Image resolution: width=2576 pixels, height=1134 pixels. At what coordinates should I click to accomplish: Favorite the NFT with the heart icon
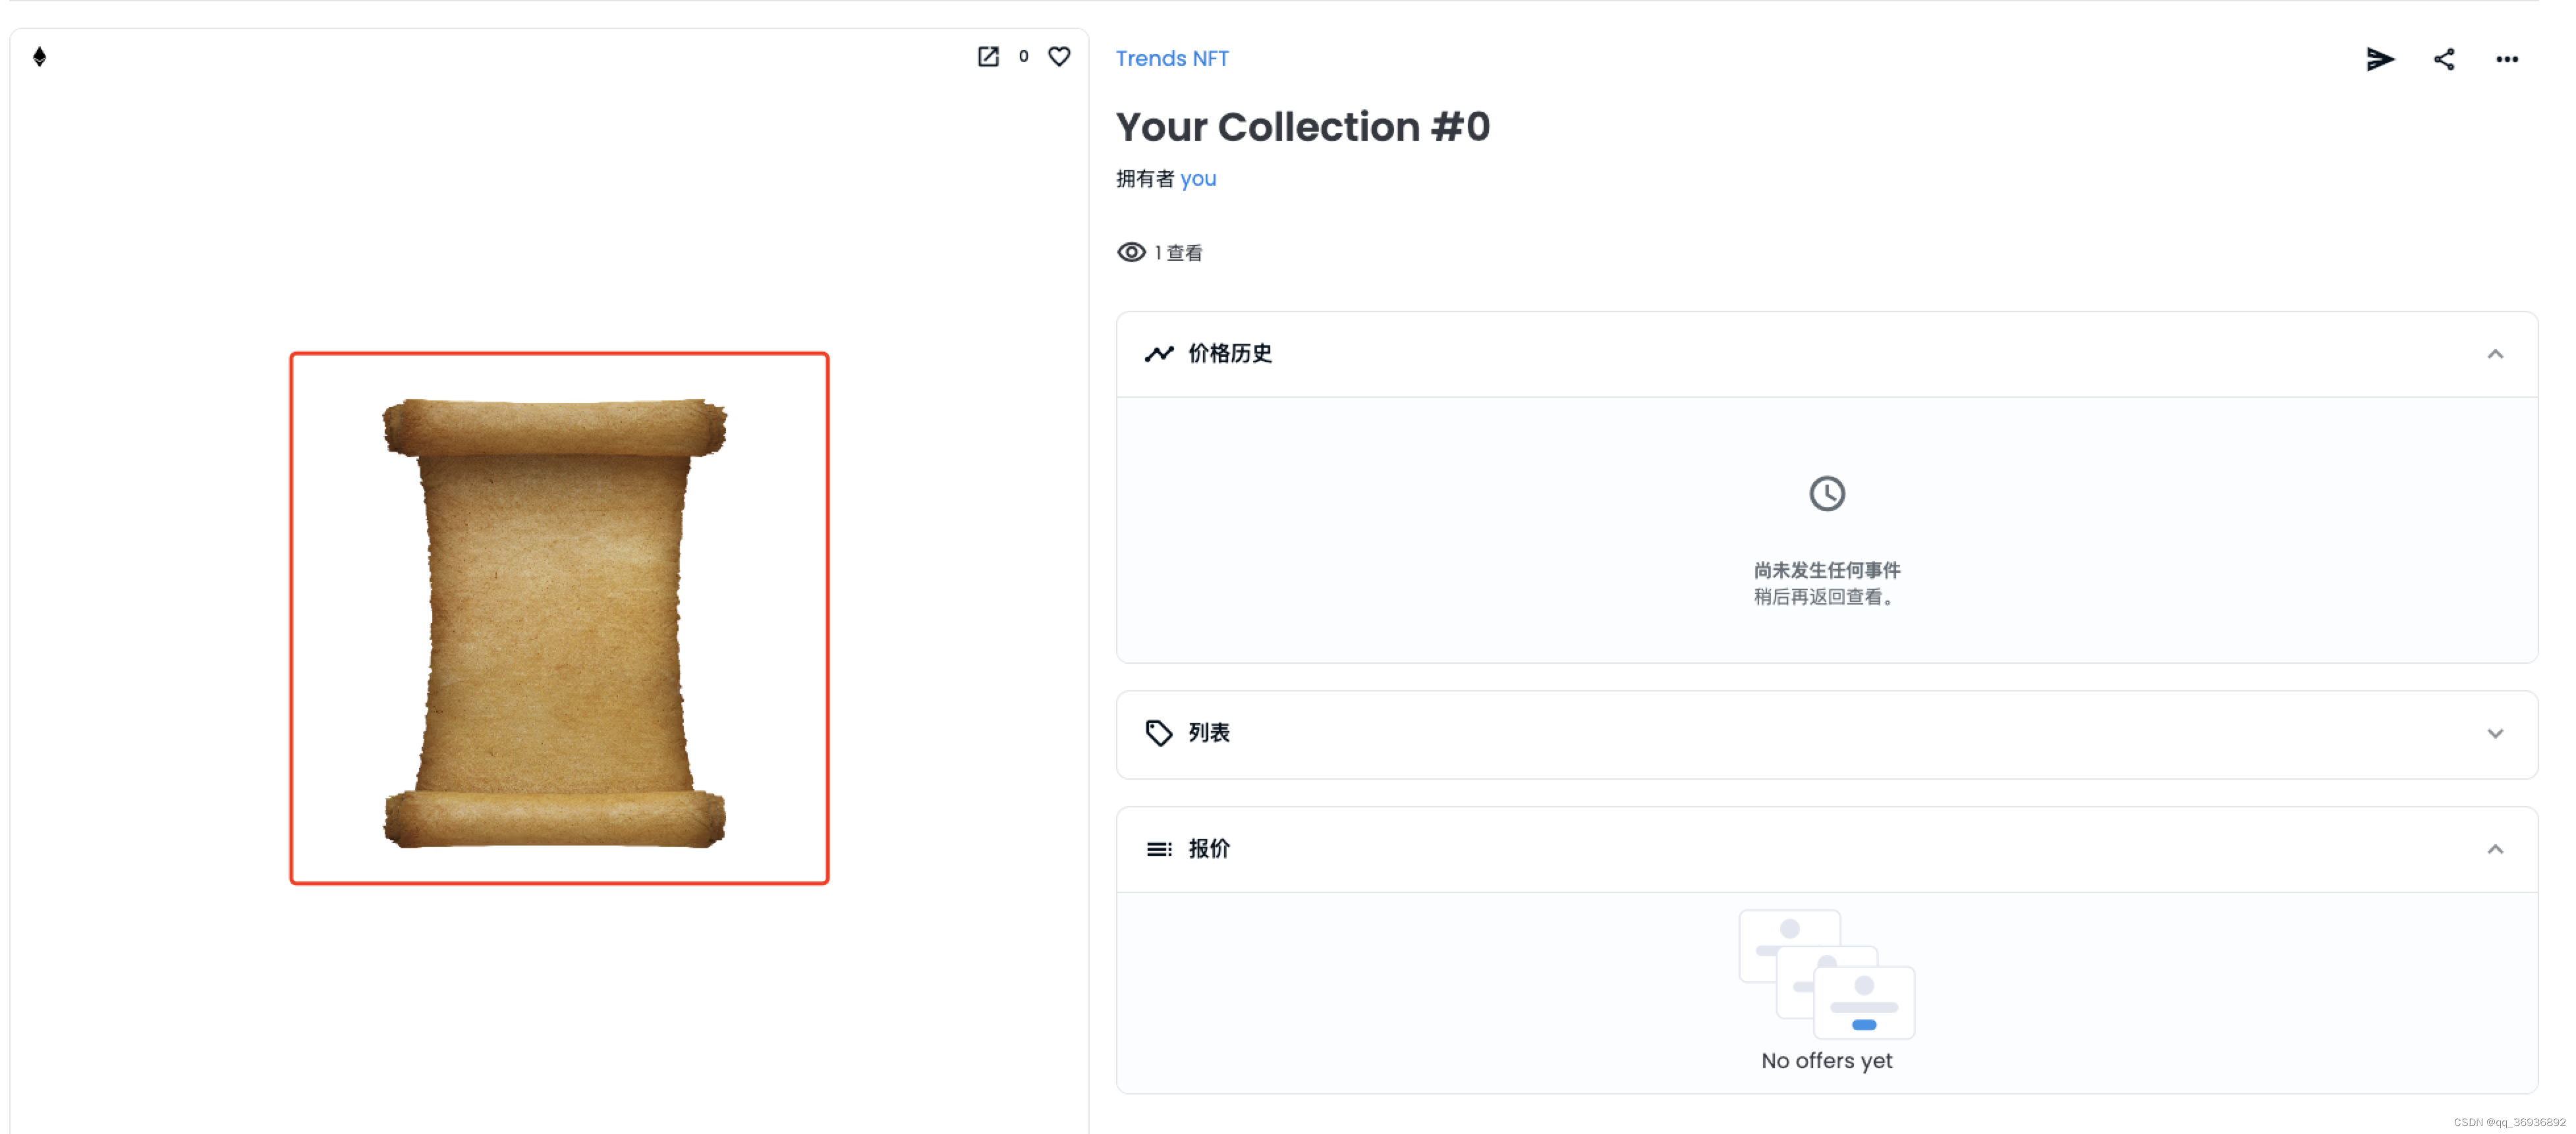coord(1058,56)
